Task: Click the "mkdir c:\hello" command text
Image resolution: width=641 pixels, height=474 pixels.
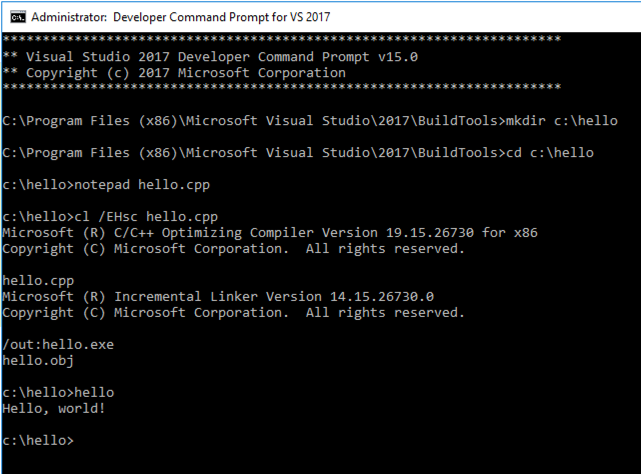Action: tap(553, 120)
